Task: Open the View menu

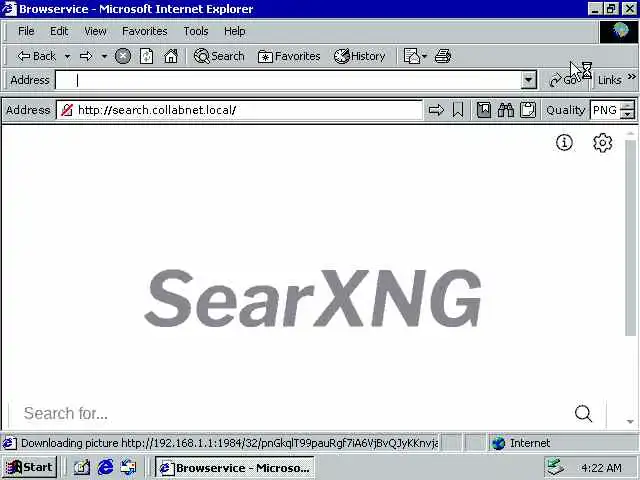Action: [x=96, y=31]
